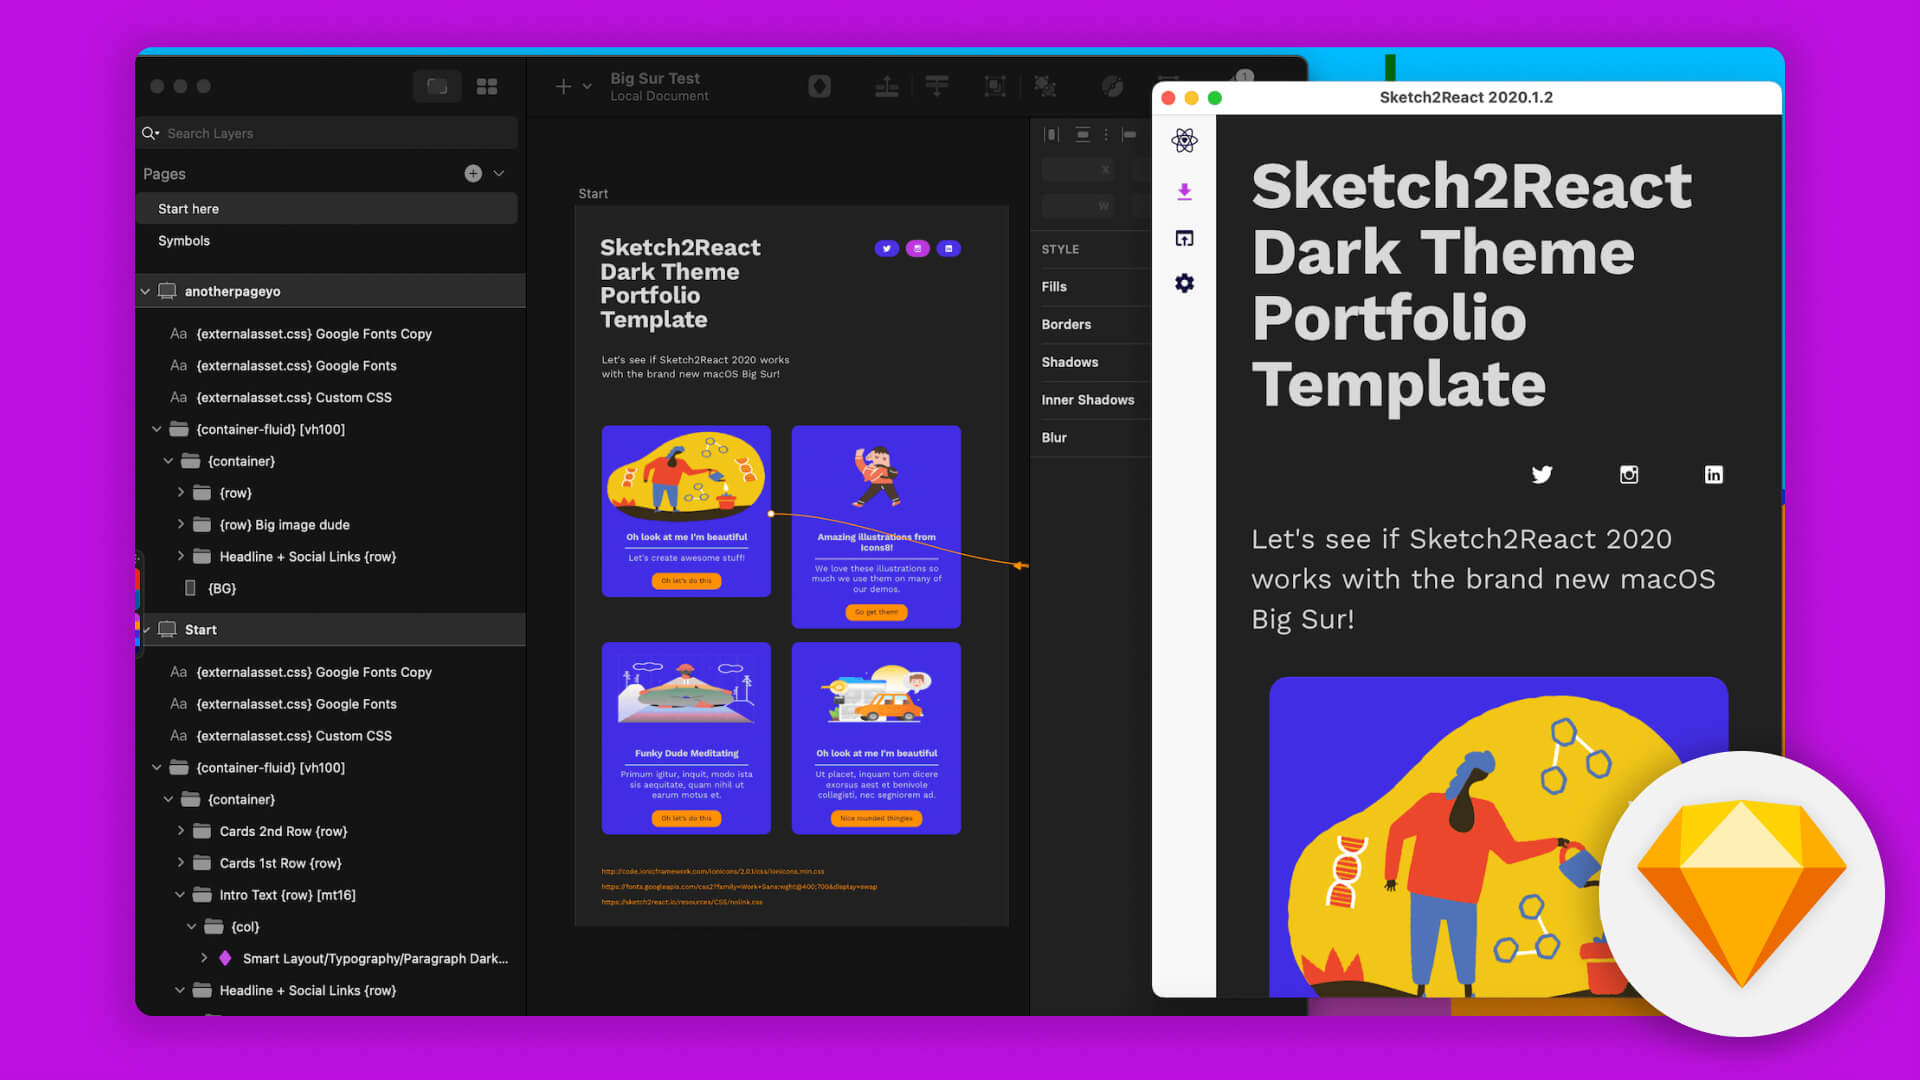Screen dimensions: 1920x1080
Task: Expand the {row} Big image dude group
Action: (180, 524)
